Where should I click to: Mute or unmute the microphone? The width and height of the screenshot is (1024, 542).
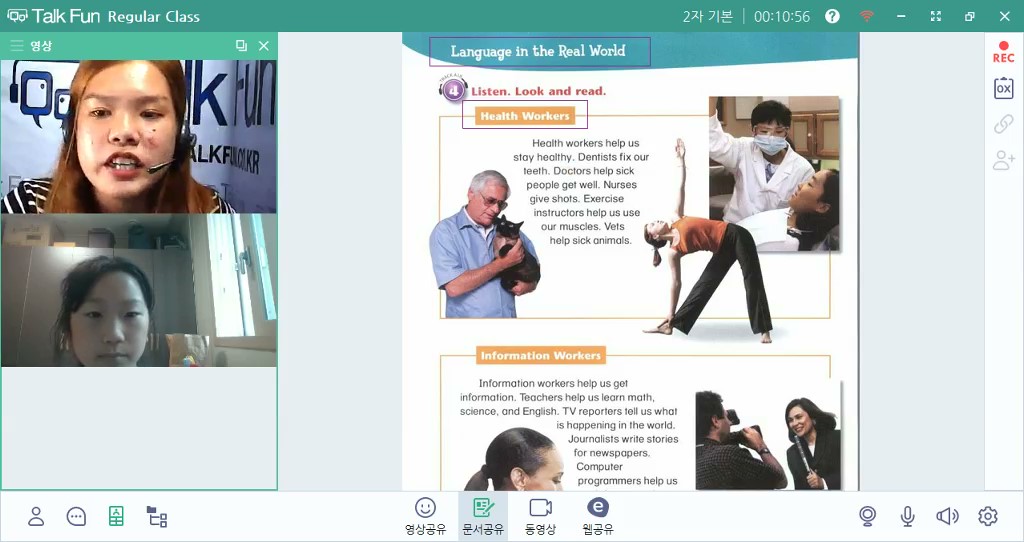[x=907, y=516]
